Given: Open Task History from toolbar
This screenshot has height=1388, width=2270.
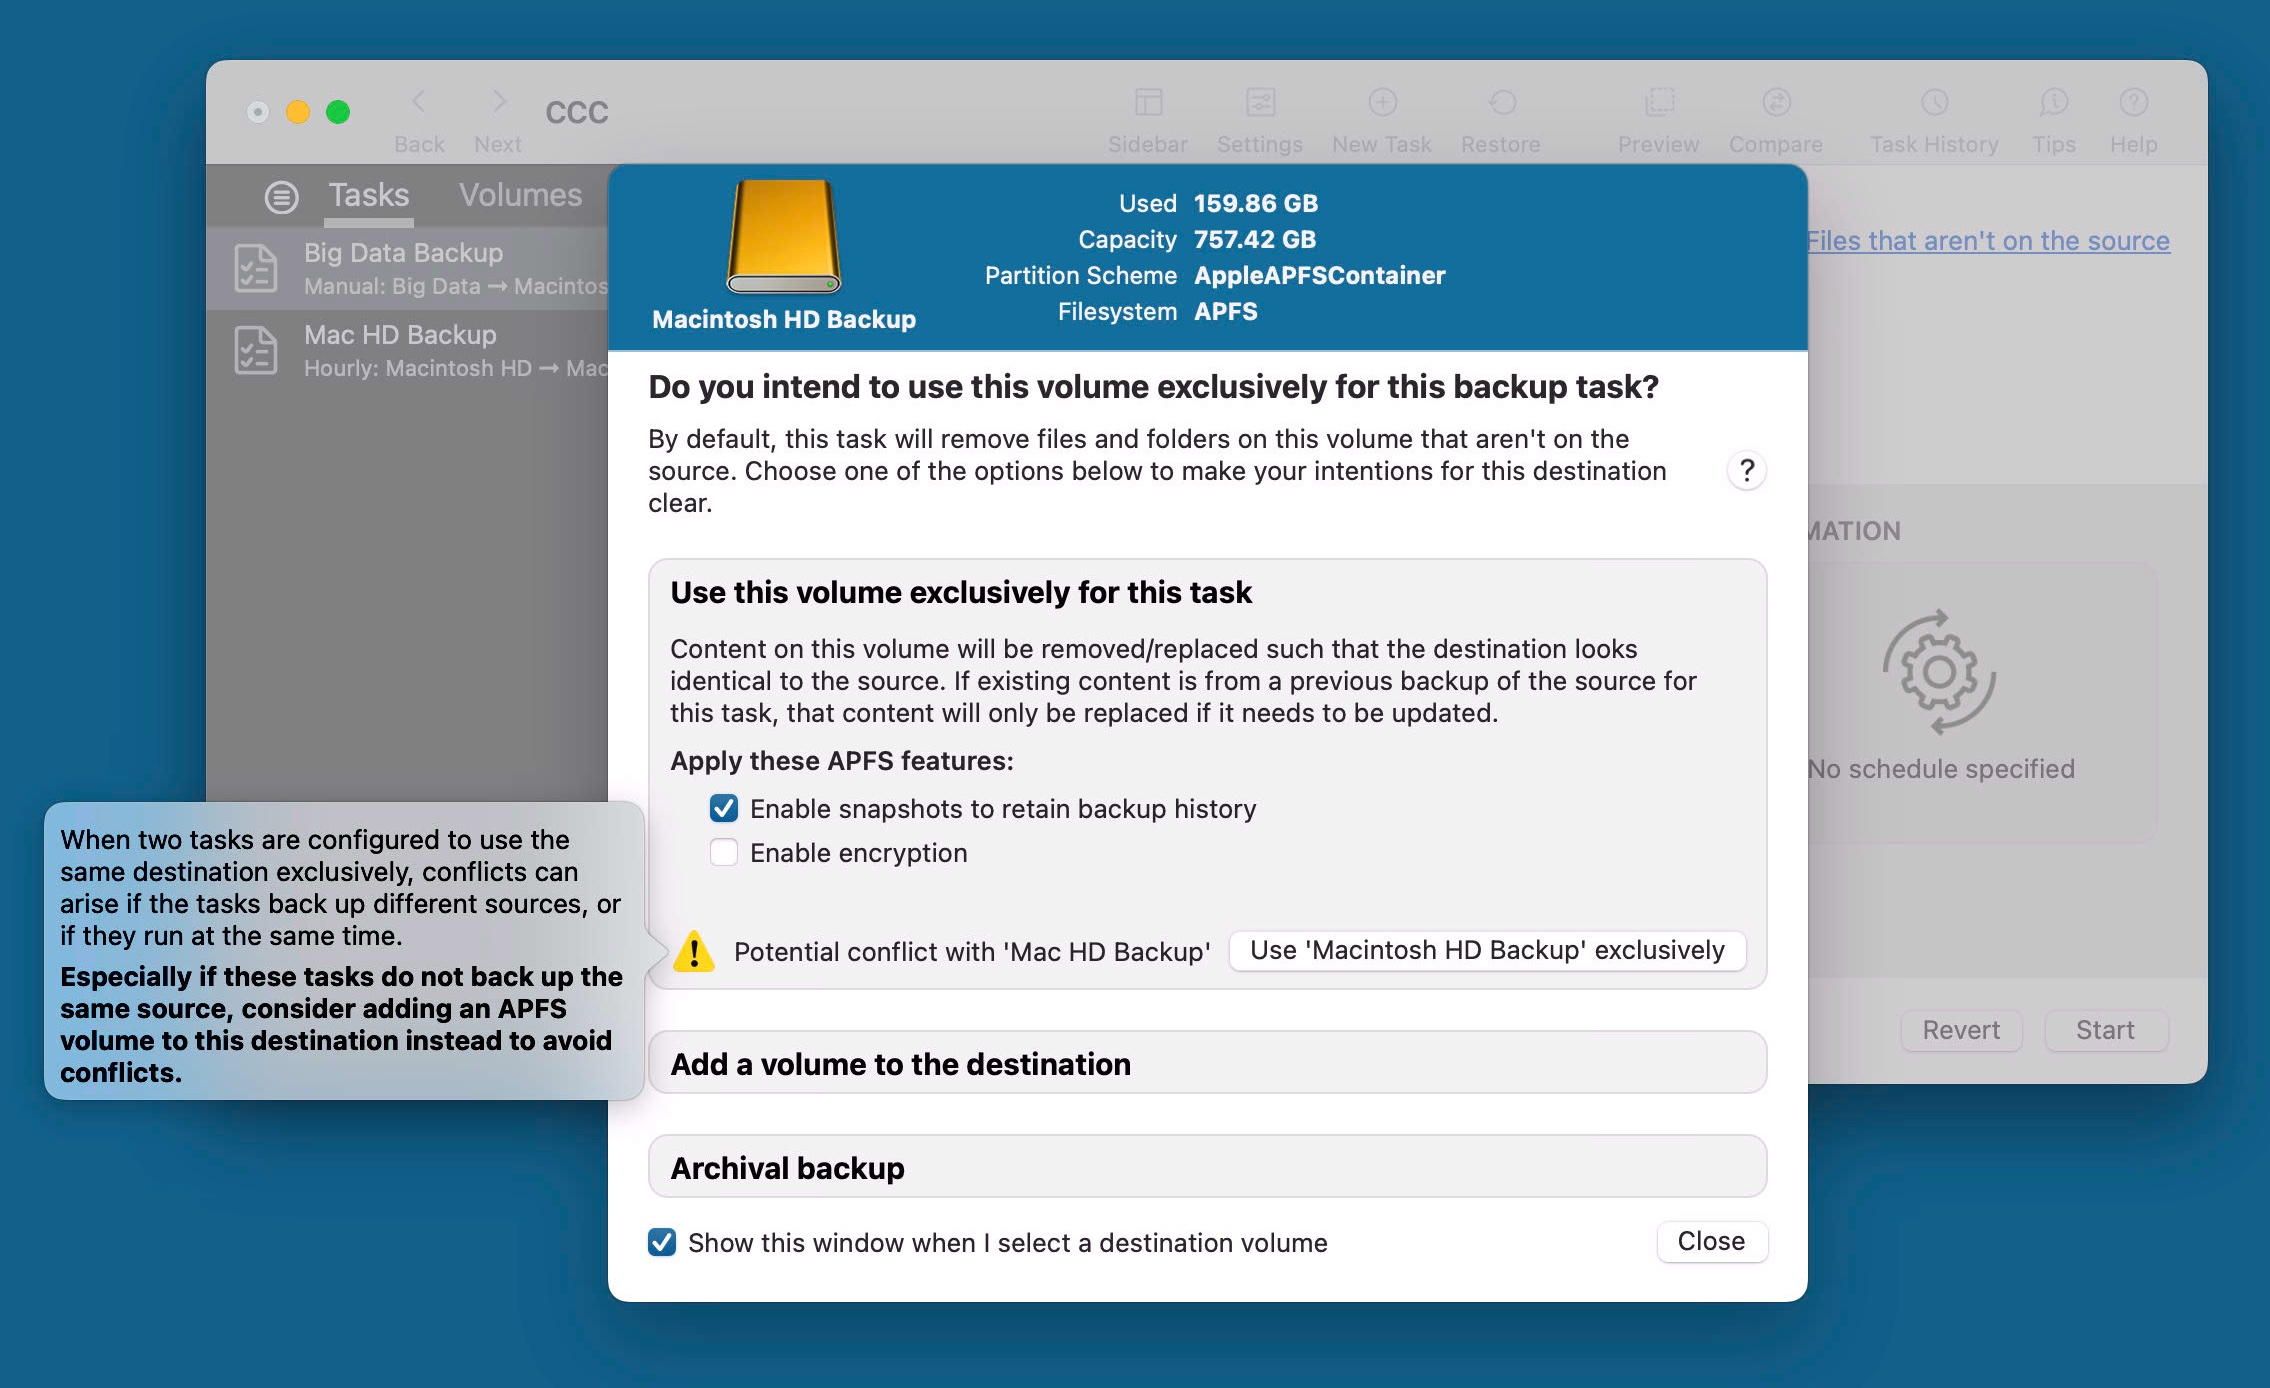Looking at the screenshot, I should click(x=1934, y=102).
